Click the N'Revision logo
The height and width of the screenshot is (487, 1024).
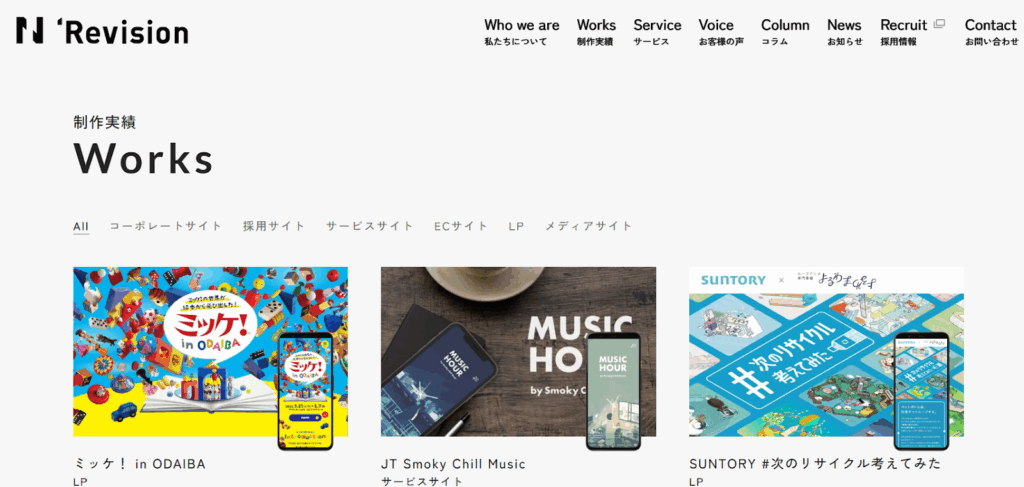coord(103,31)
